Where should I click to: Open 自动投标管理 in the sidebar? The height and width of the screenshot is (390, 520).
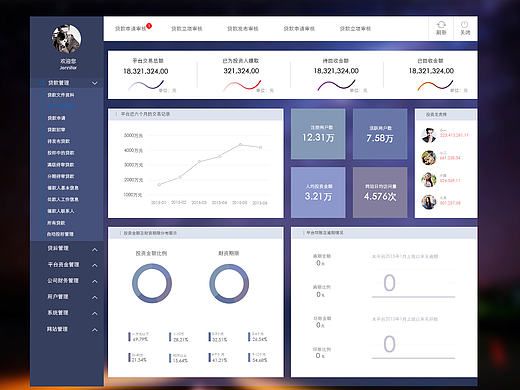coord(60,234)
